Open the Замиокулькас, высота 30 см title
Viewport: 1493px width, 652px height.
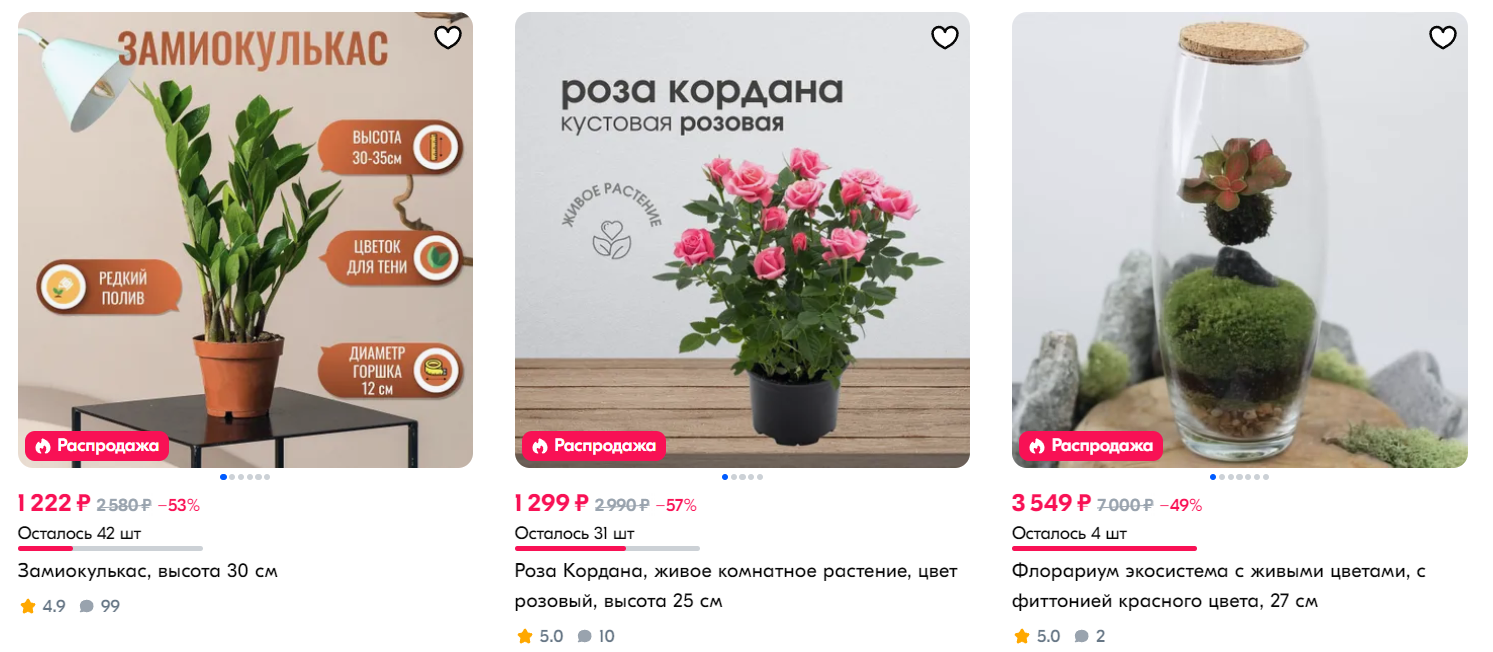click(148, 571)
